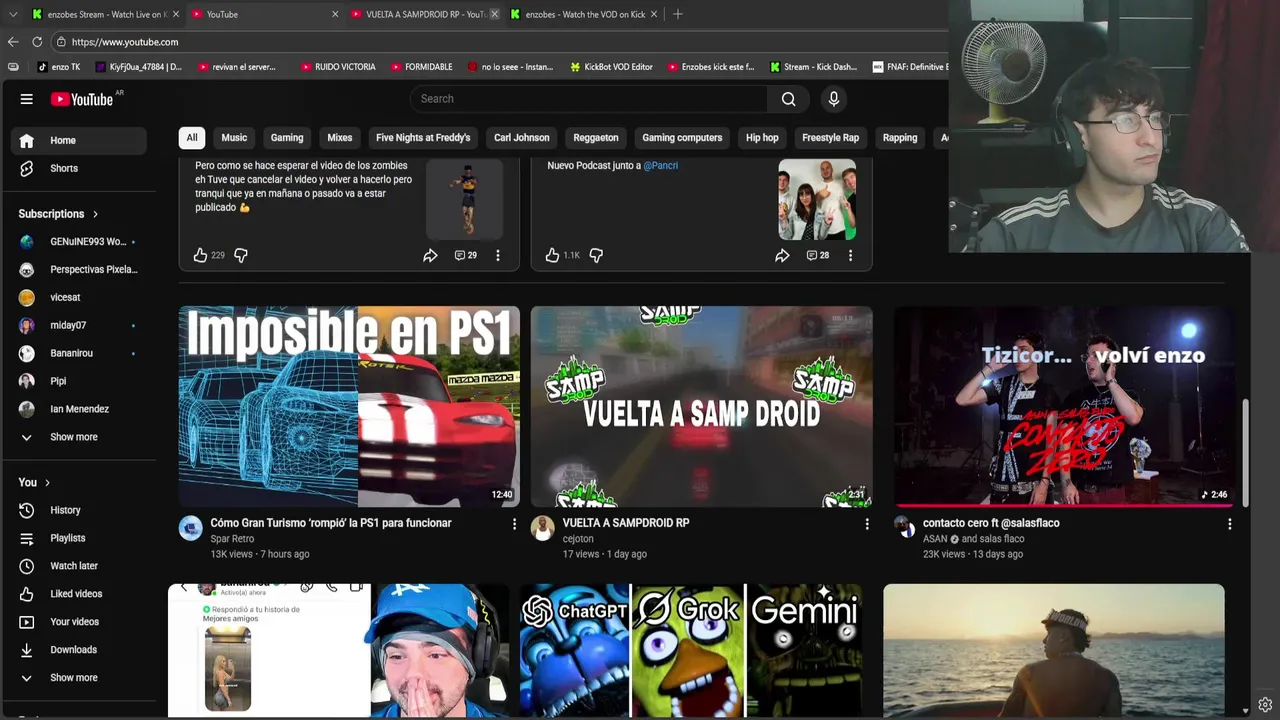Select the Gaming computers chip
Screen dimensions: 1280x720
pos(682,138)
